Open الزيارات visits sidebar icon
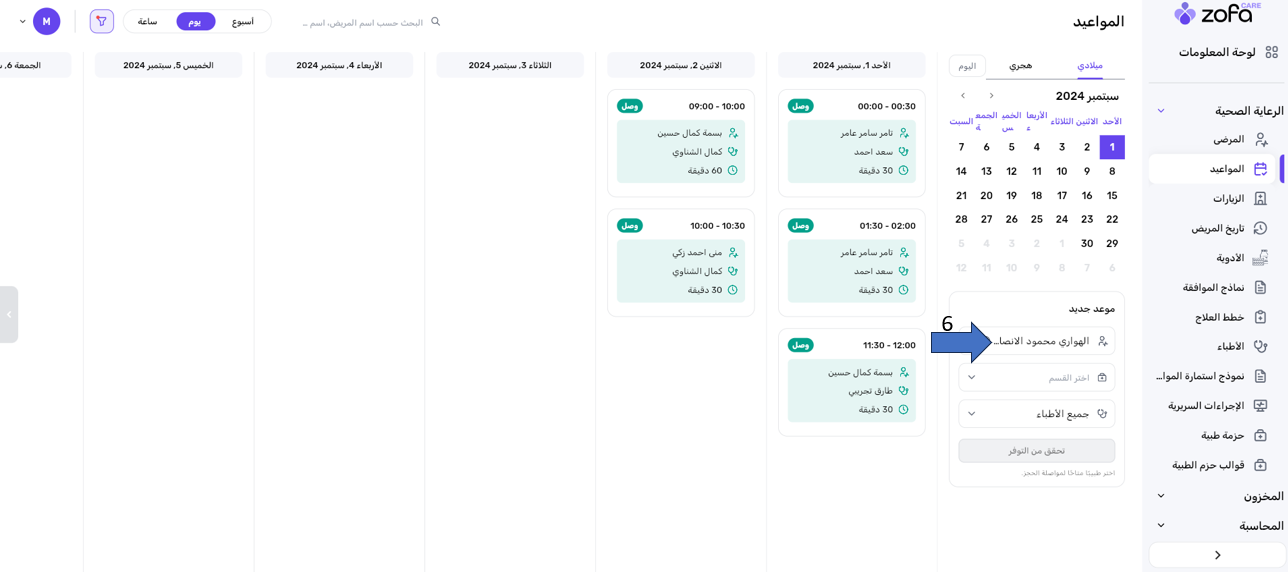 click(1260, 198)
